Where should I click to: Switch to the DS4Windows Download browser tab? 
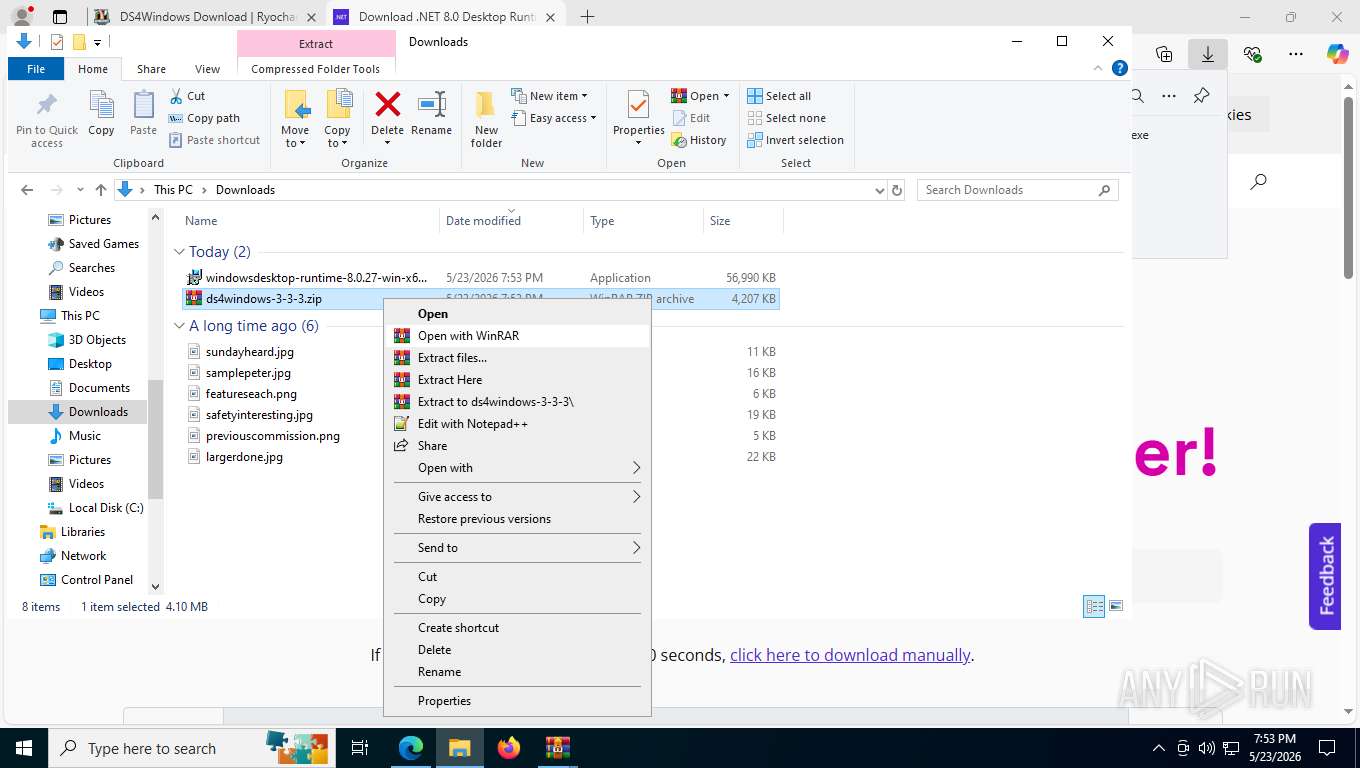(x=207, y=17)
